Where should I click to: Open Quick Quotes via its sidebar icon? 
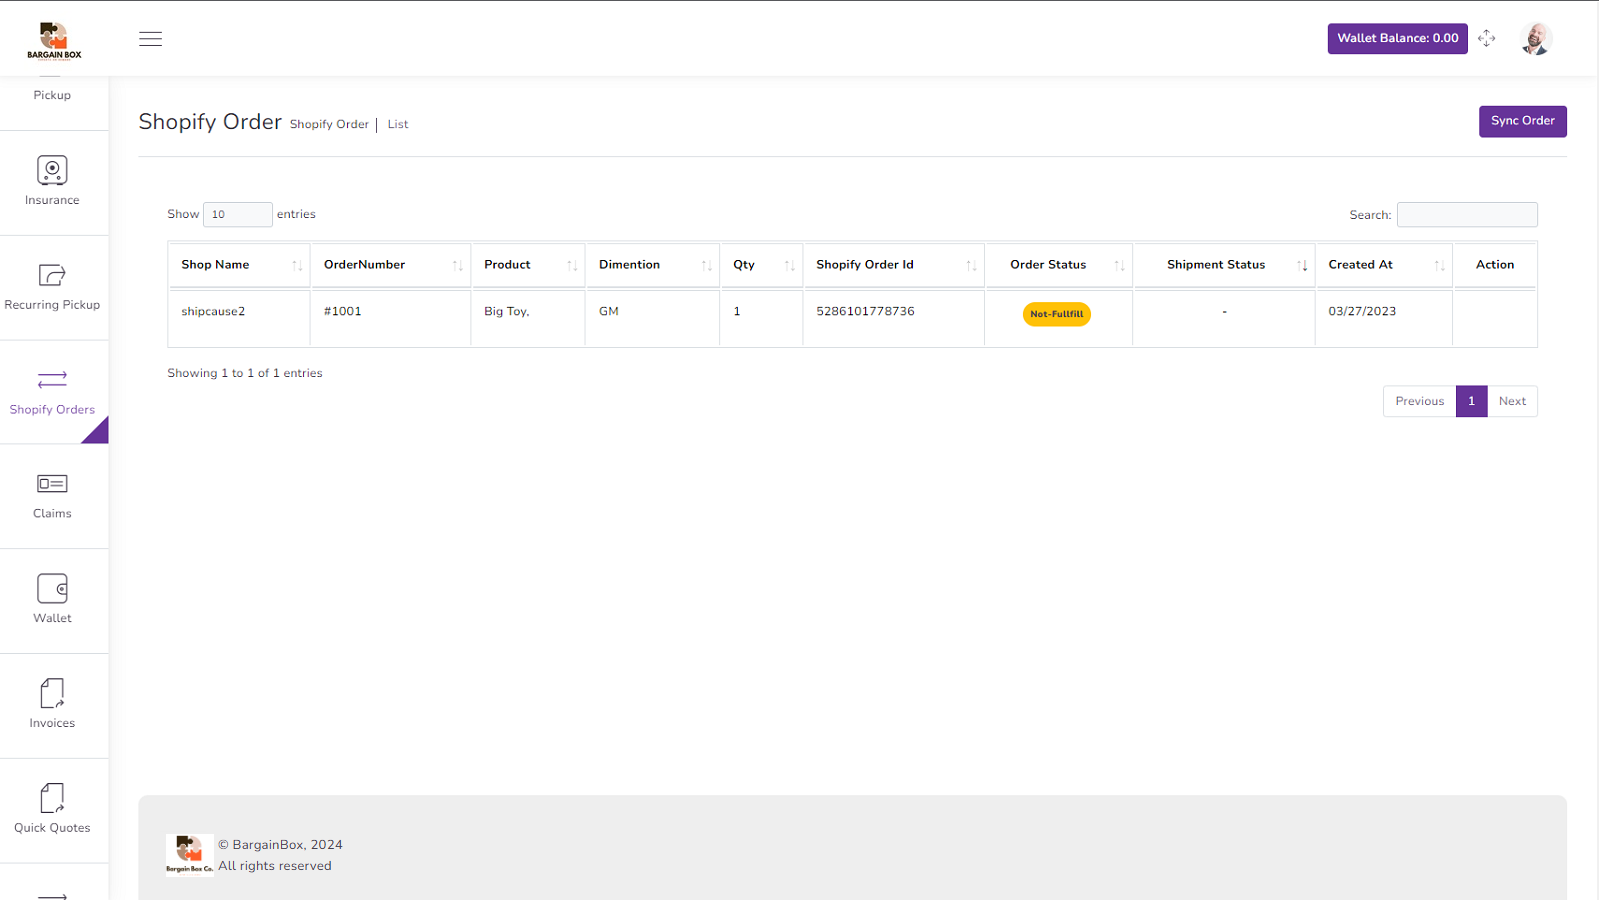(x=51, y=799)
